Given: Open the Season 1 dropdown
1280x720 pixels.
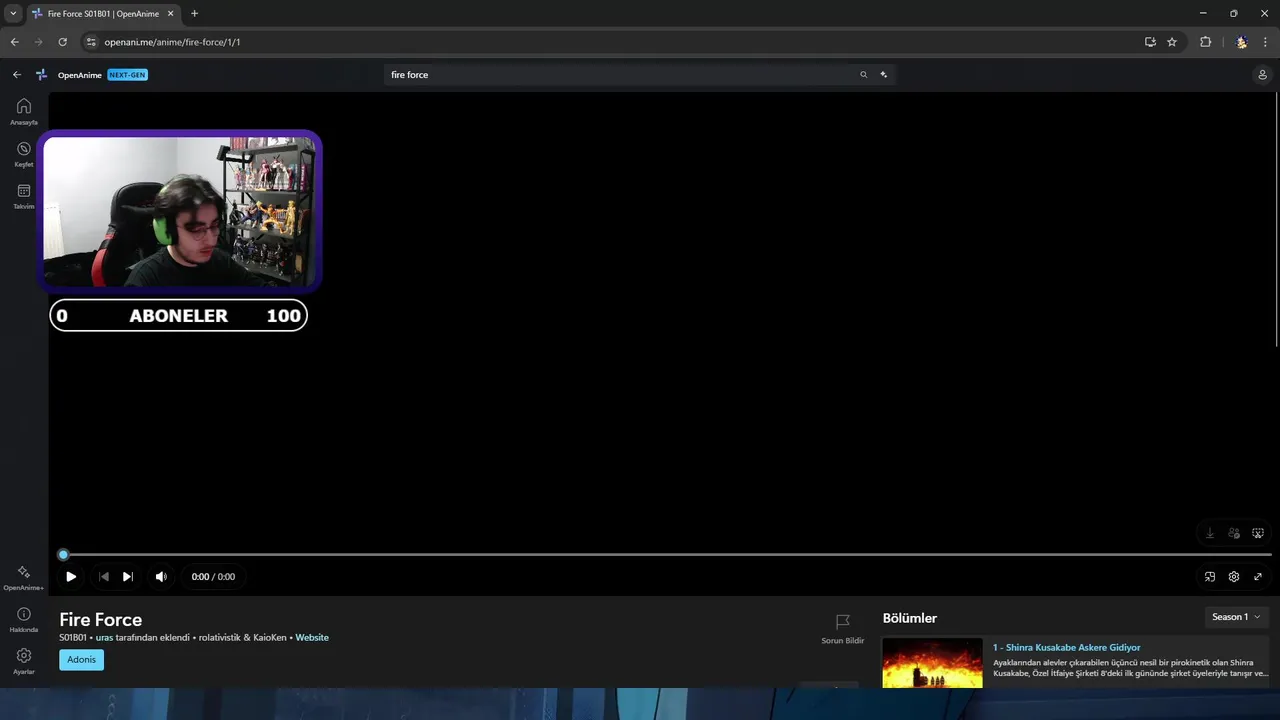Looking at the screenshot, I should pyautogui.click(x=1237, y=617).
